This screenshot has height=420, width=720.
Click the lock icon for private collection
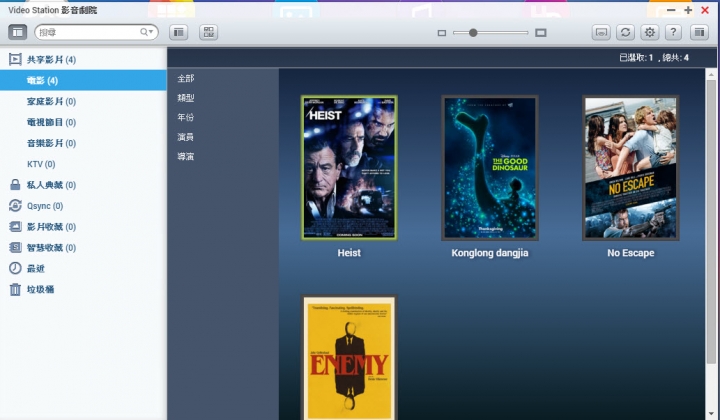(15, 185)
